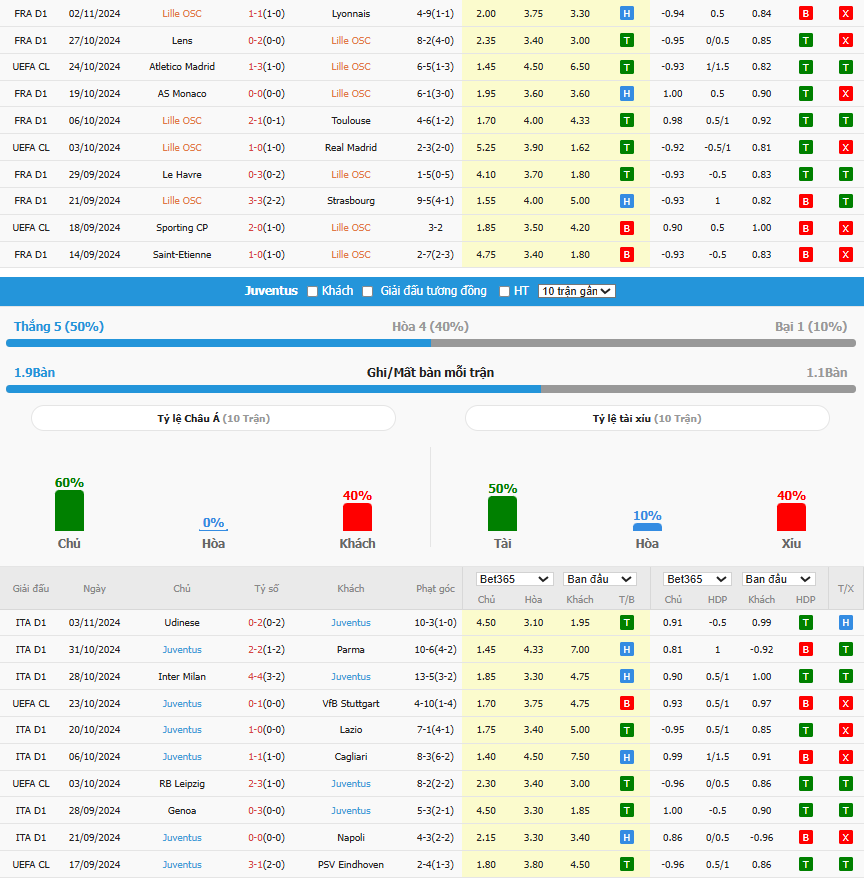Click the T/B column T badge in the Udinese row
Screen dimensions: 866x880
626,622
